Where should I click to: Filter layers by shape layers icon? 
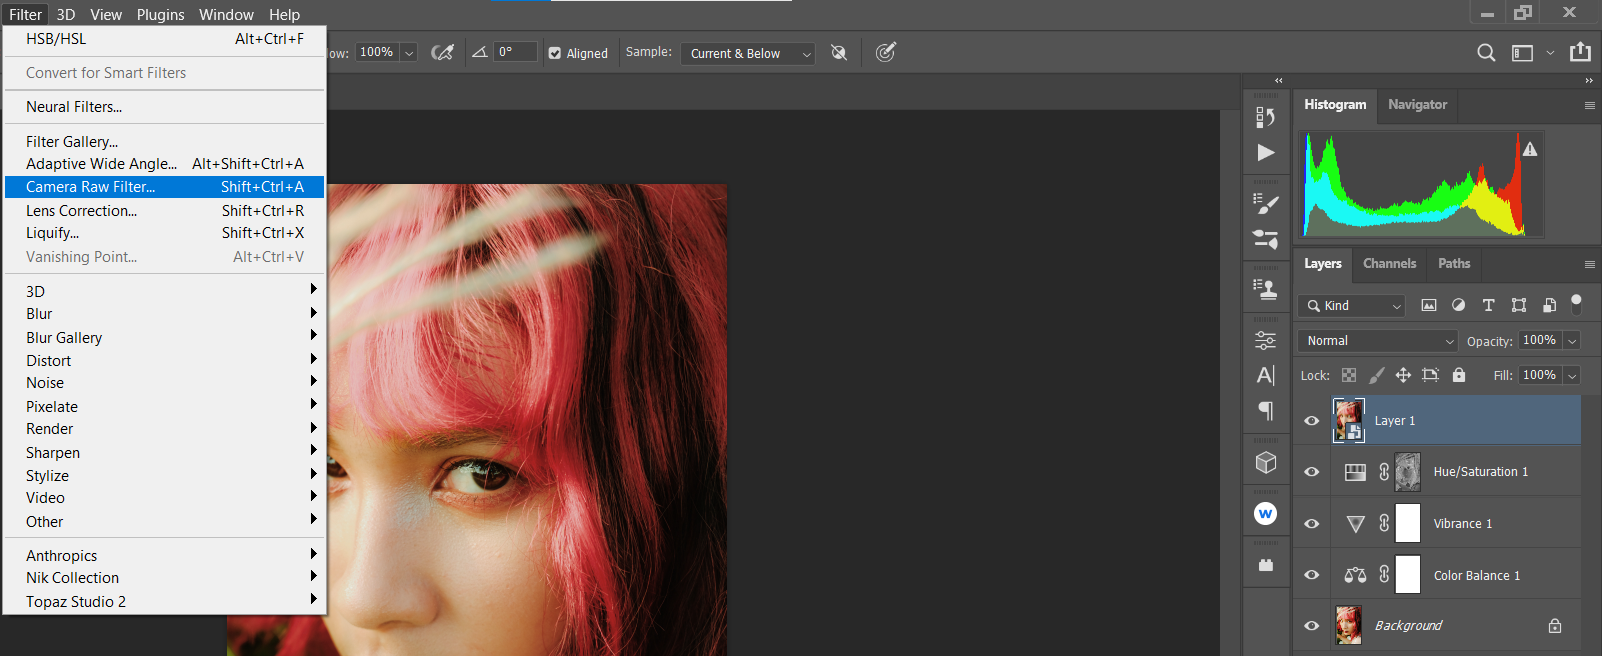click(1519, 305)
